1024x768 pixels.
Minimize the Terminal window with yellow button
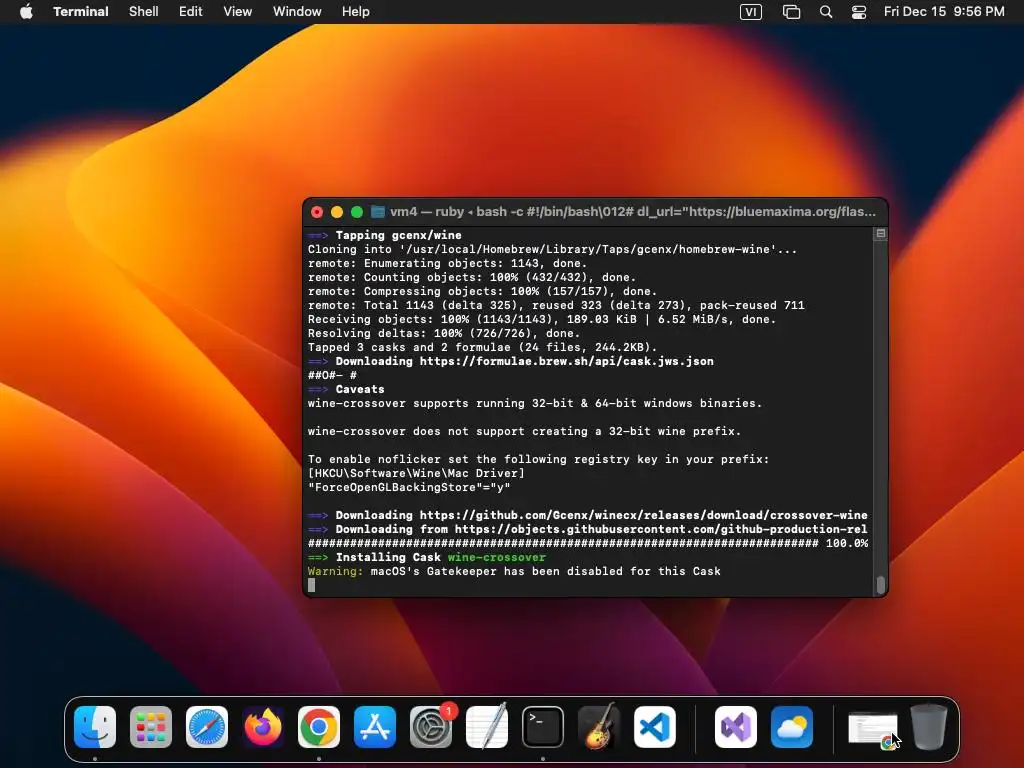tap(337, 212)
